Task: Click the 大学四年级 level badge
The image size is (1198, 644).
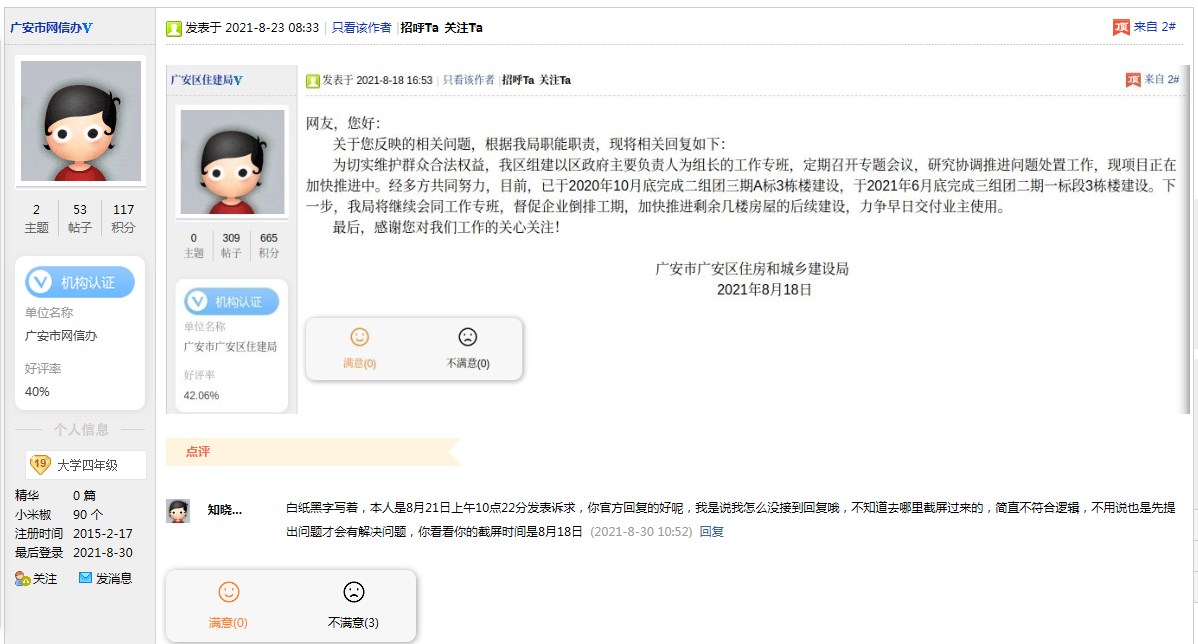Action: pos(87,465)
